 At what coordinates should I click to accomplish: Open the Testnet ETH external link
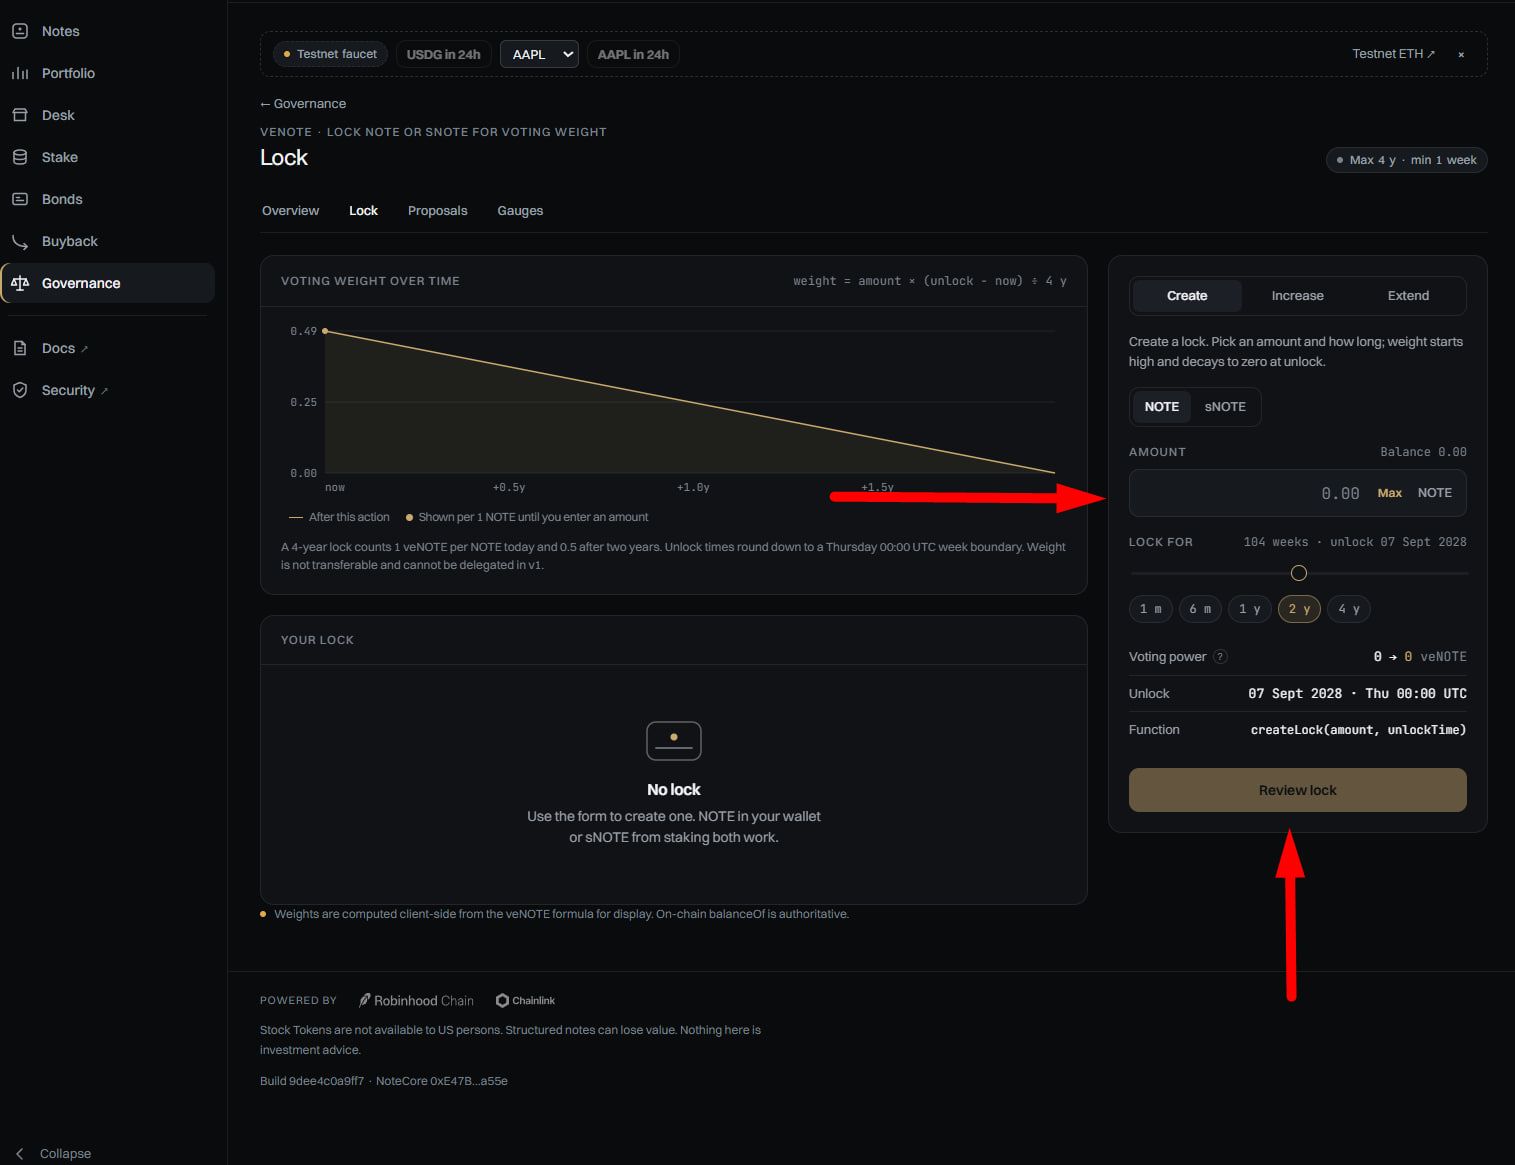pos(1393,54)
